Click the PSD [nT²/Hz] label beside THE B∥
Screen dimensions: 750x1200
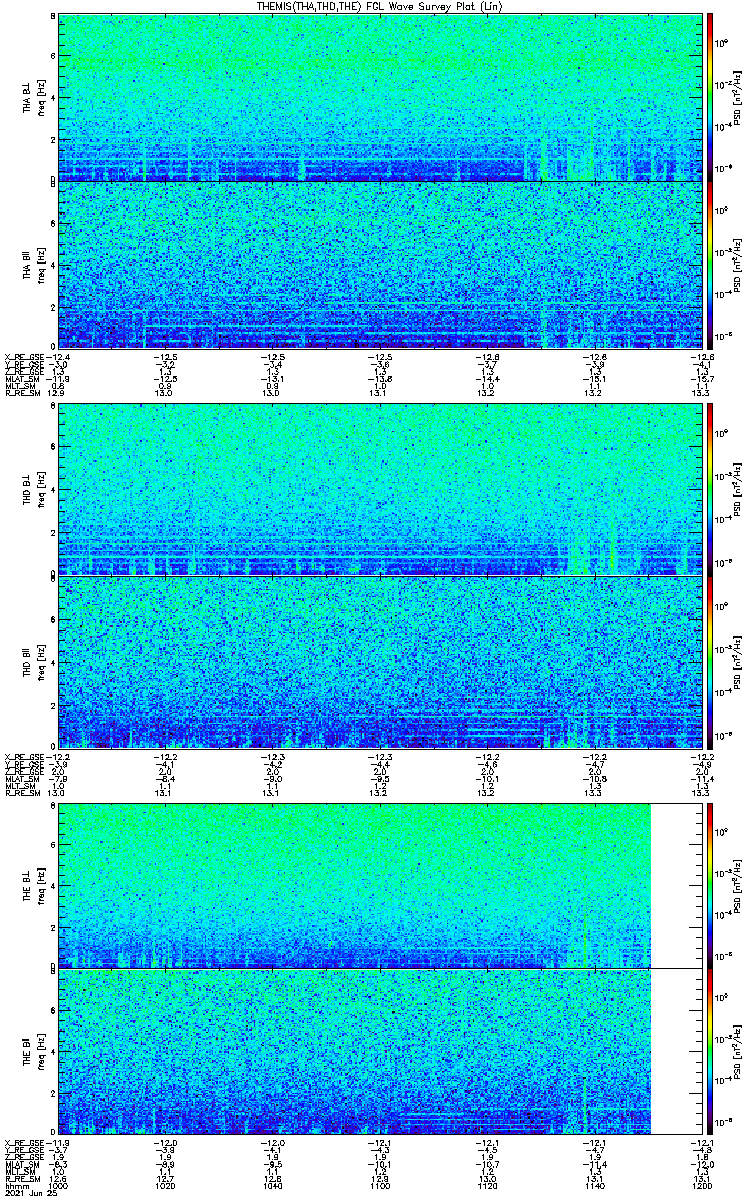pos(738,1052)
